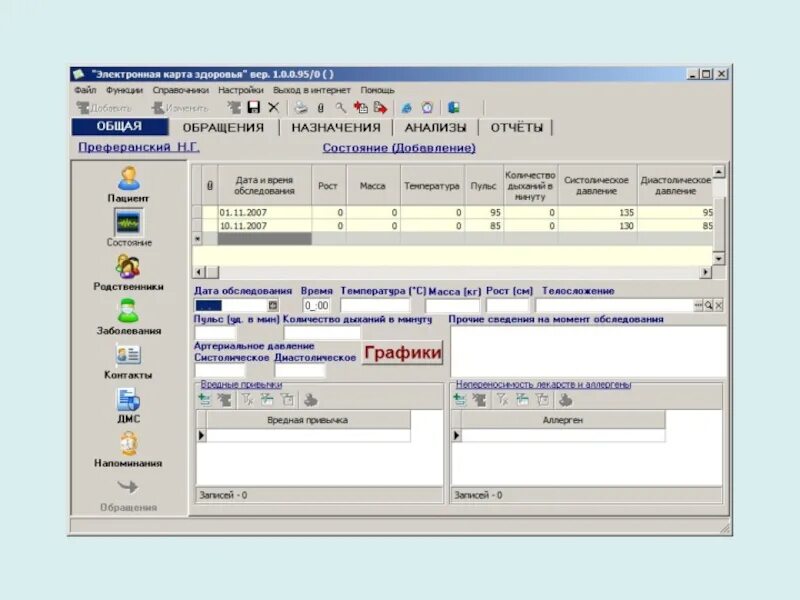
Task: Click the table's vertical scrollbar down arrow
Action: (x=718, y=259)
